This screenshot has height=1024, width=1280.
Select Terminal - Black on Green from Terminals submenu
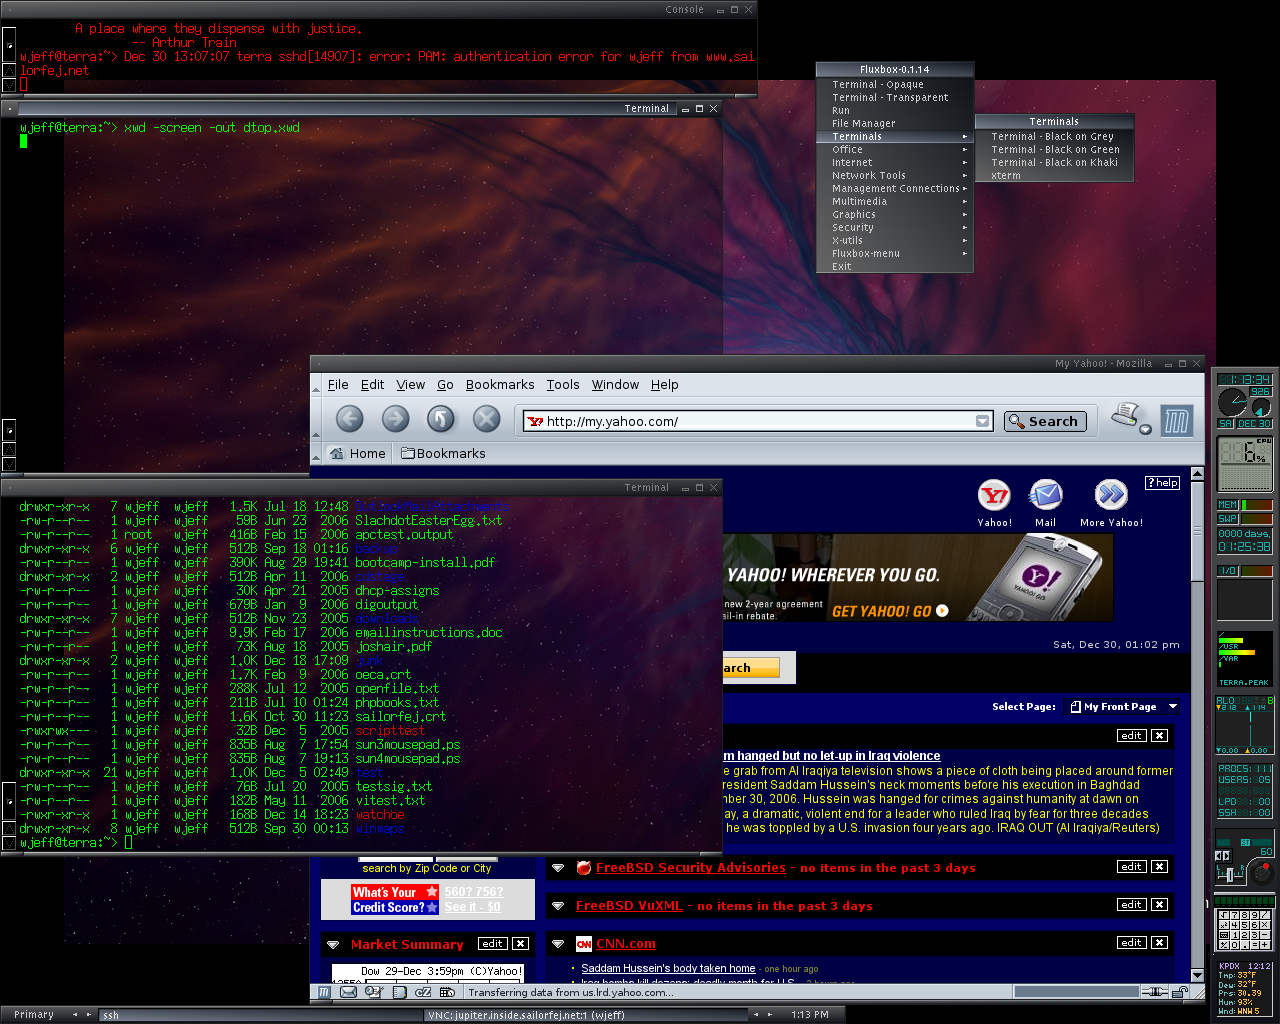[1055, 150]
